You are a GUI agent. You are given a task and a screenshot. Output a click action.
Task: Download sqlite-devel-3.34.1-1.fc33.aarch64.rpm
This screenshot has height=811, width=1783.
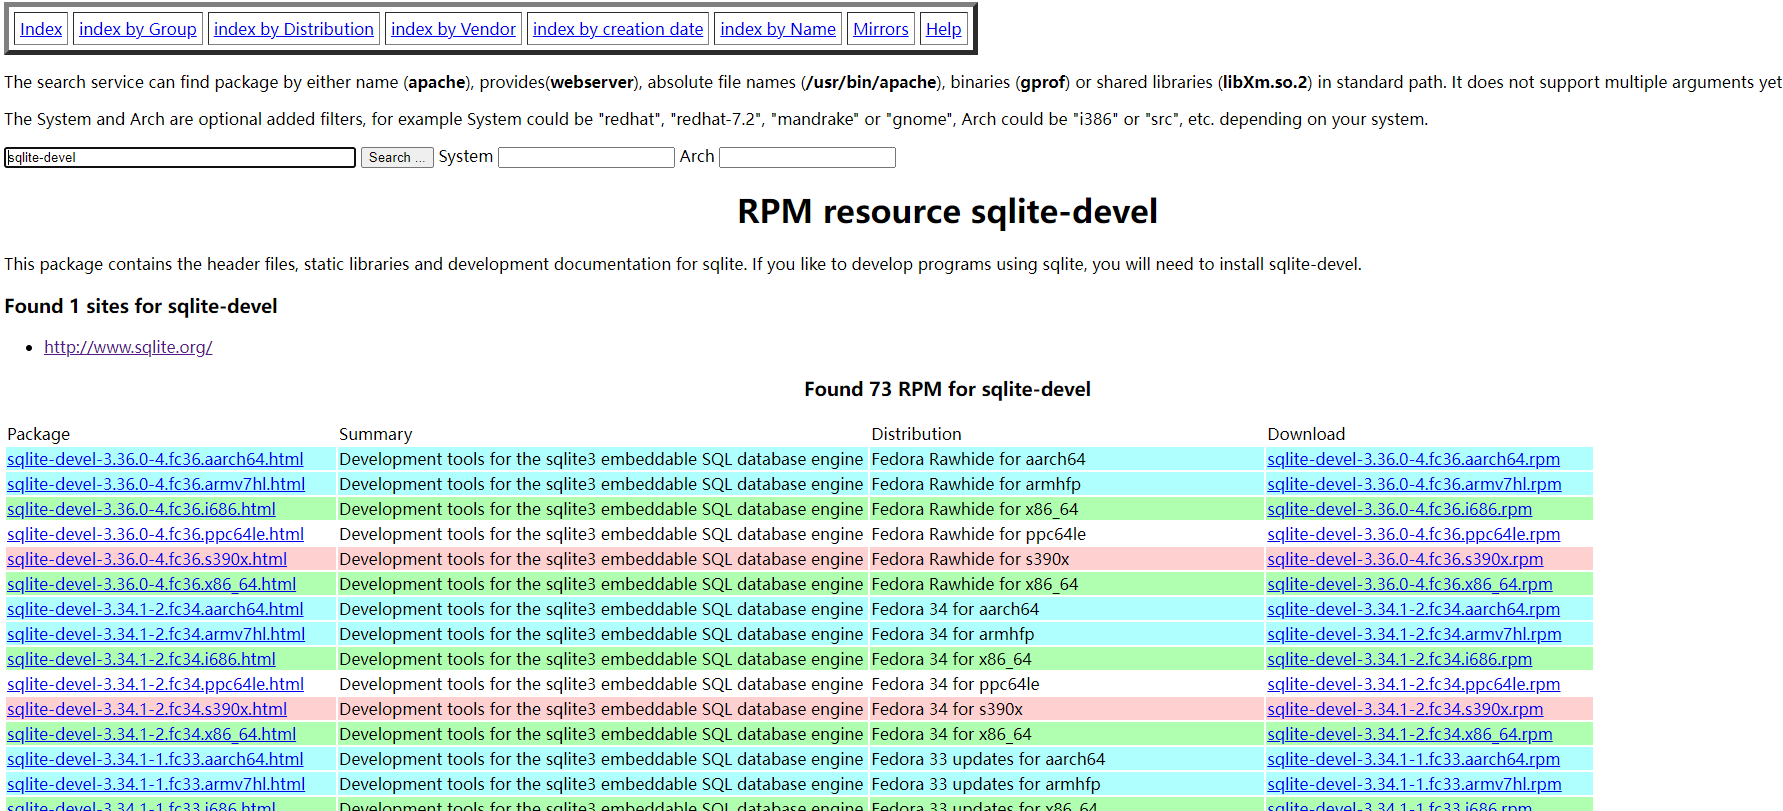click(x=1413, y=759)
